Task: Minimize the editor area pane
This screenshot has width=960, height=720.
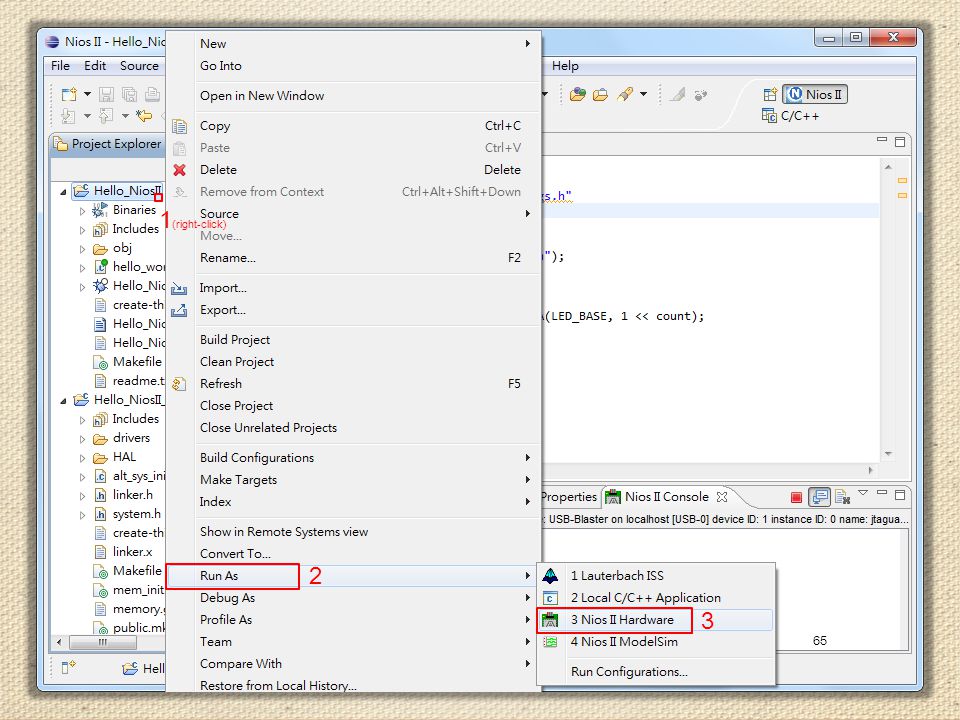Action: point(882,140)
